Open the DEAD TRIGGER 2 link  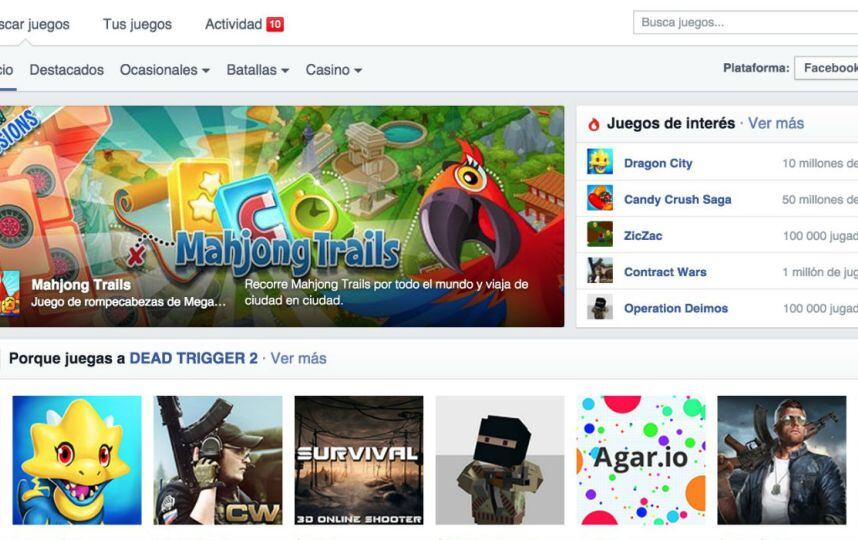[x=193, y=358]
